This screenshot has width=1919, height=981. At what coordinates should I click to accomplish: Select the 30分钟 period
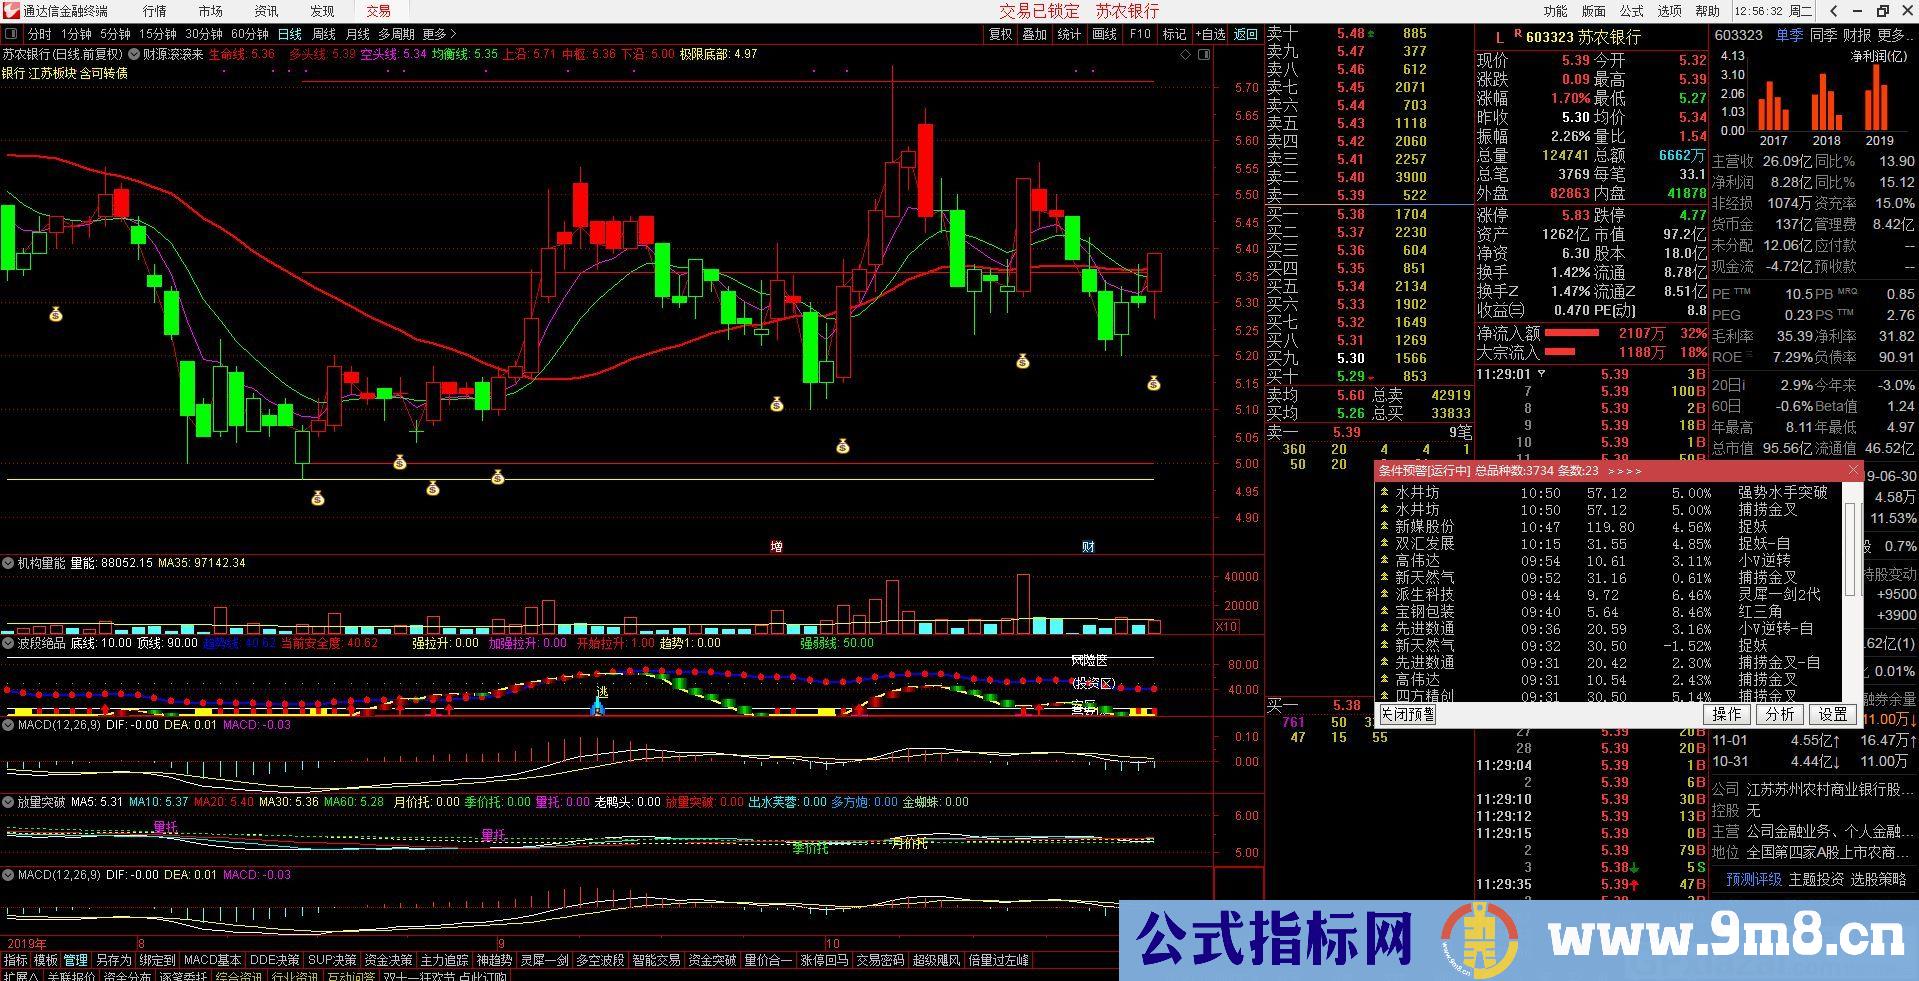click(204, 34)
